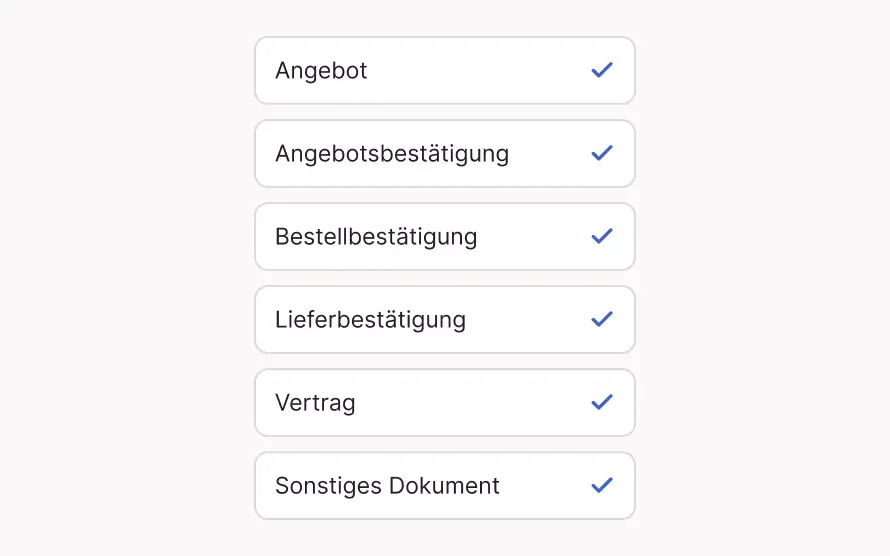Click the blue checkmark next to Angebot
890x556 pixels.
coord(601,70)
